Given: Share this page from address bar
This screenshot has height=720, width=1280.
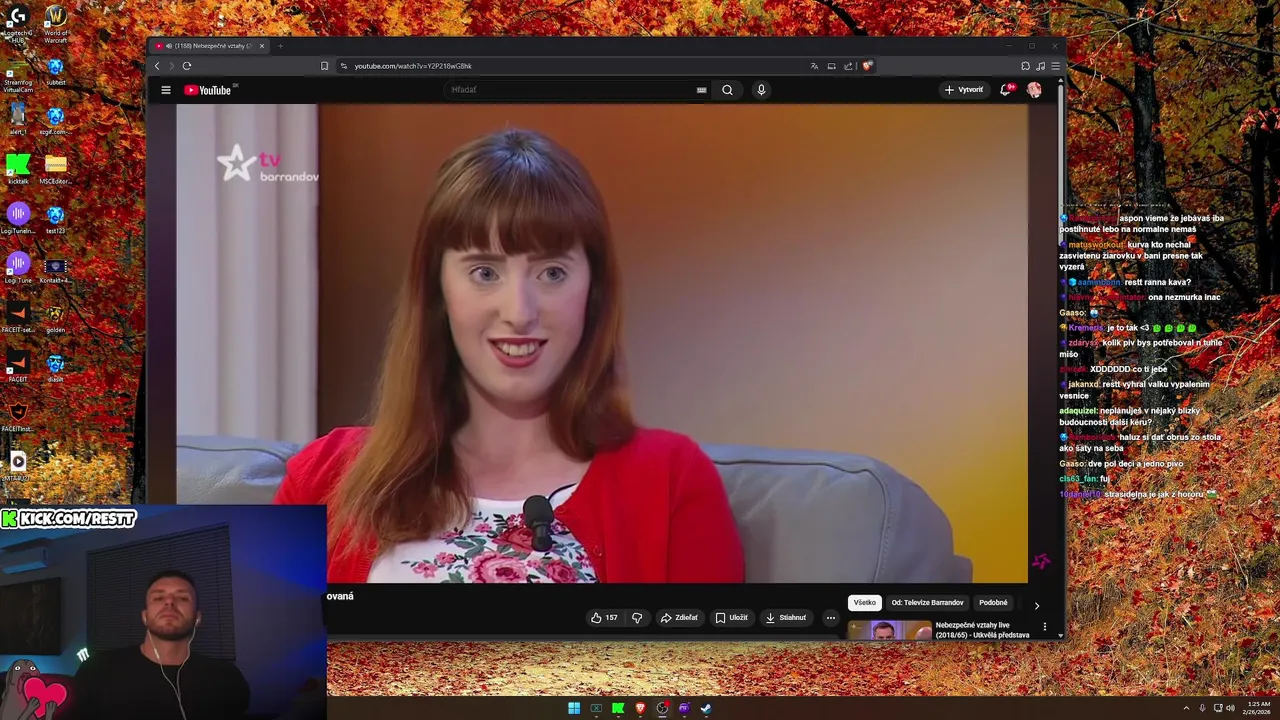Looking at the screenshot, I should click(848, 66).
